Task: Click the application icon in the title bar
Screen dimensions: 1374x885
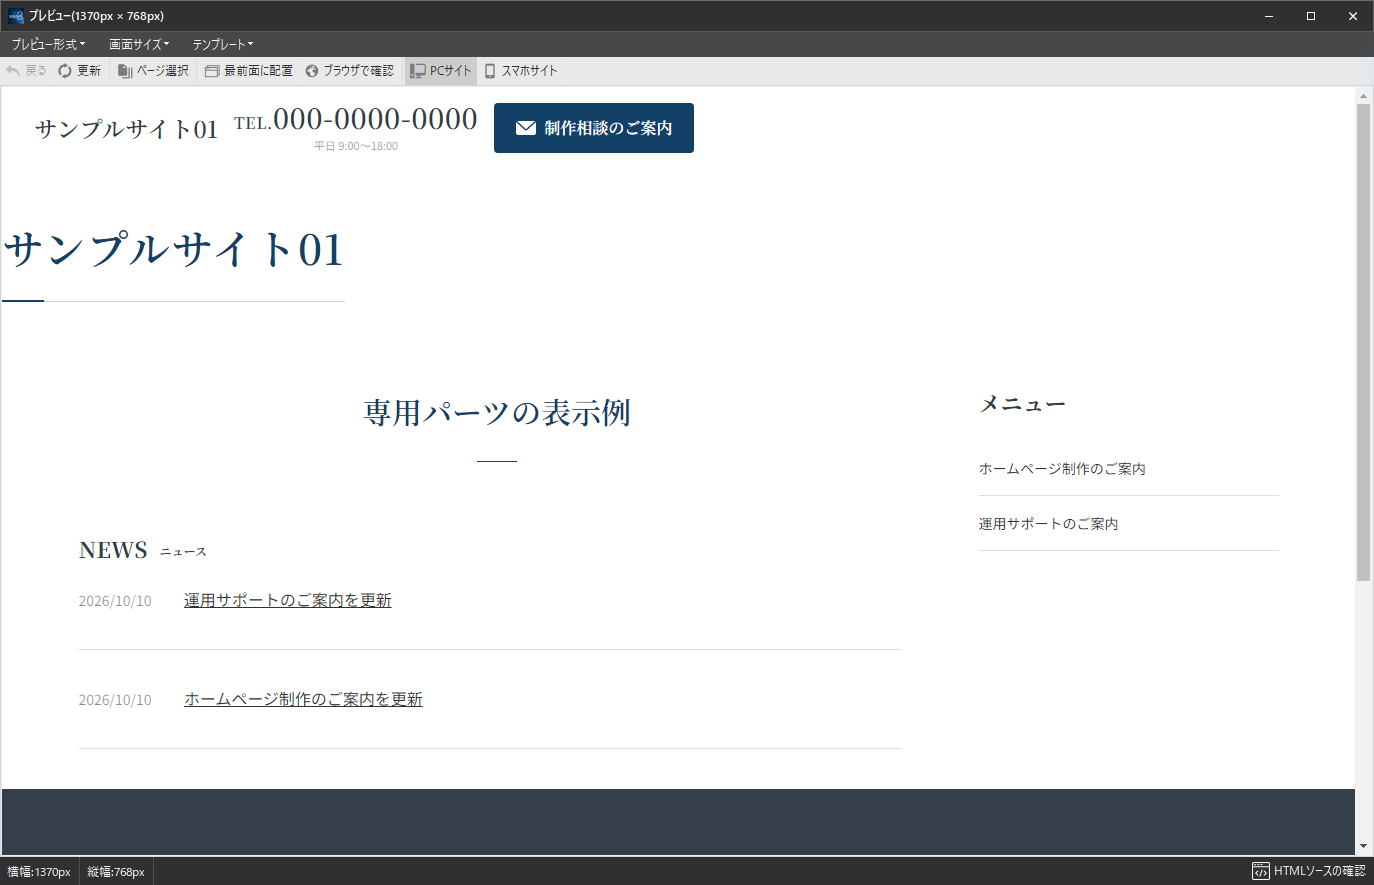Action: pyautogui.click(x=16, y=16)
